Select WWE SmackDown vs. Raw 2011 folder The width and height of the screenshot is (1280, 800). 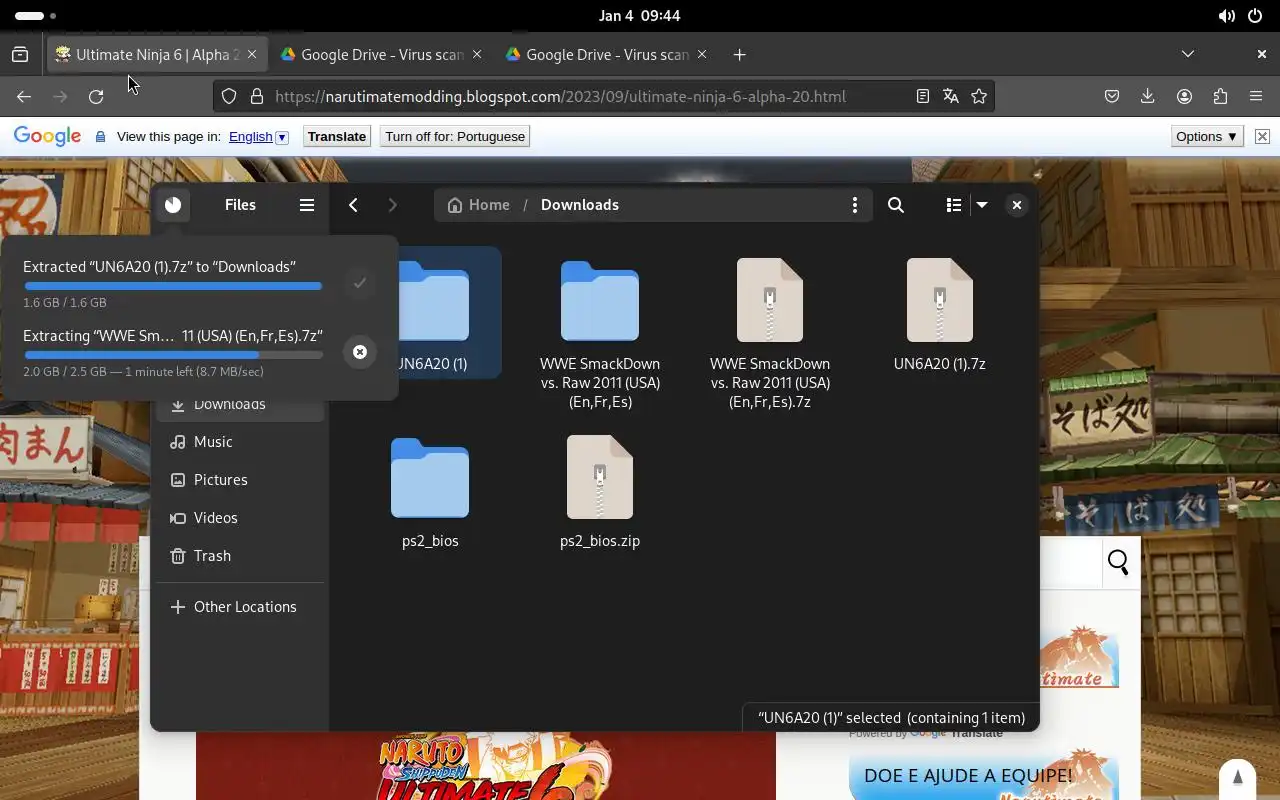click(600, 333)
